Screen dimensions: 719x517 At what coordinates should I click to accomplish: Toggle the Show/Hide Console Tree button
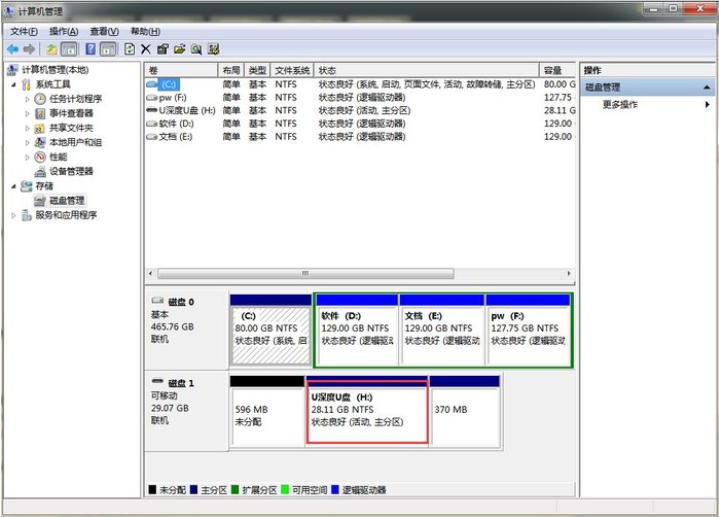(69, 49)
